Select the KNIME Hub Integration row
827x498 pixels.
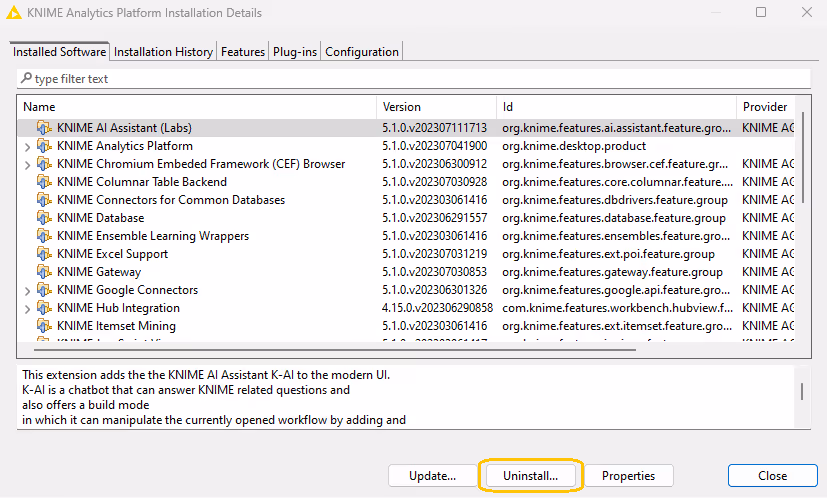[406, 307]
